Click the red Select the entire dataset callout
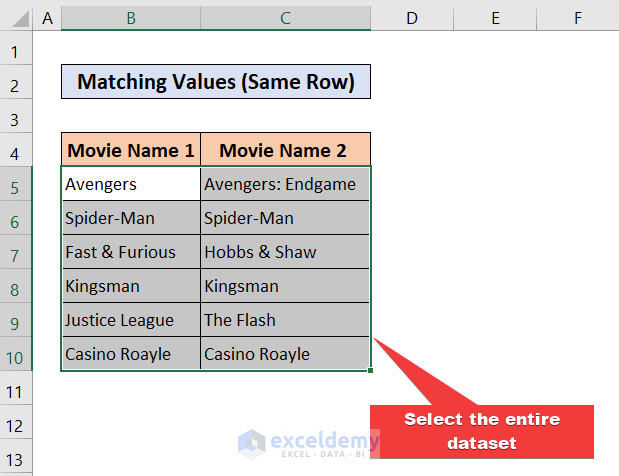The image size is (619, 476). click(x=481, y=431)
